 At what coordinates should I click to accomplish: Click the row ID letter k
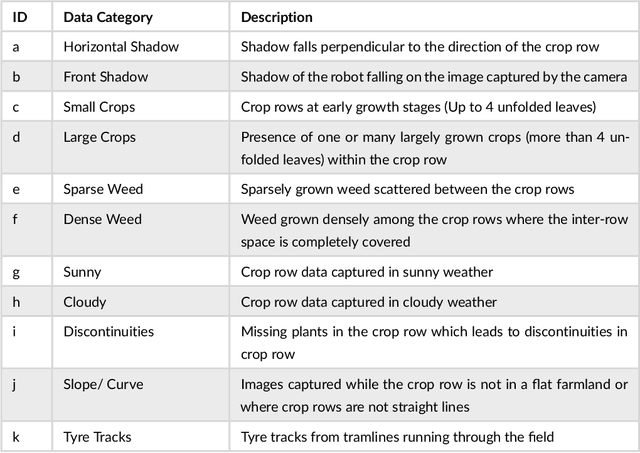16,437
